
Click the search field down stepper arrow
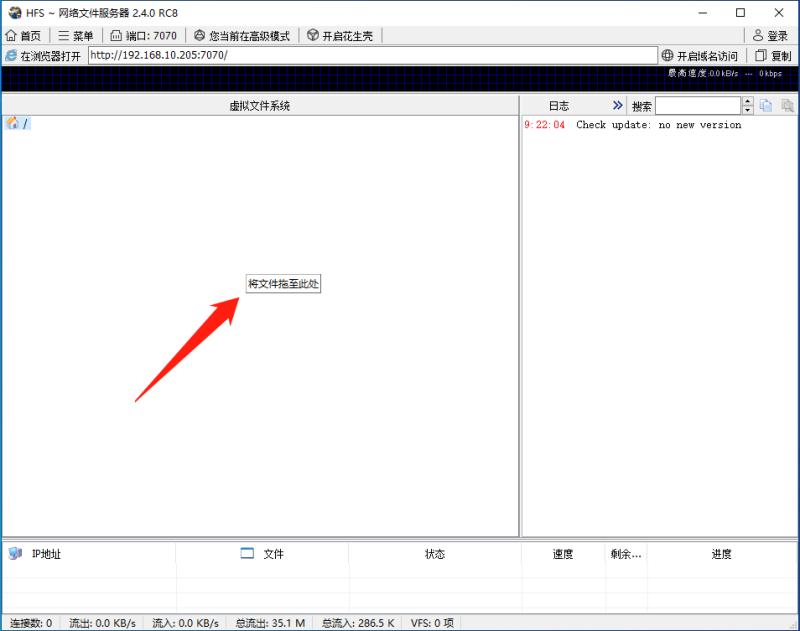click(748, 109)
